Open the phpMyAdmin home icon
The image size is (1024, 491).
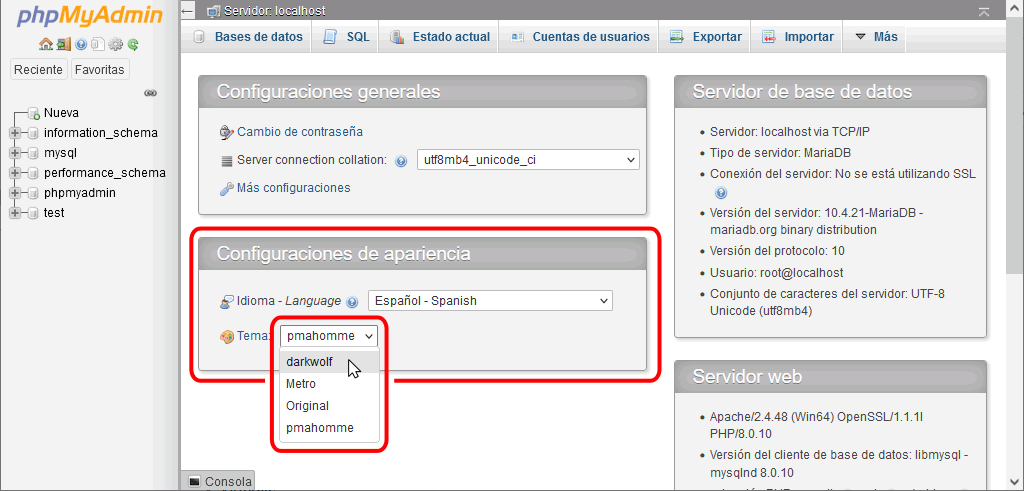tap(45, 44)
